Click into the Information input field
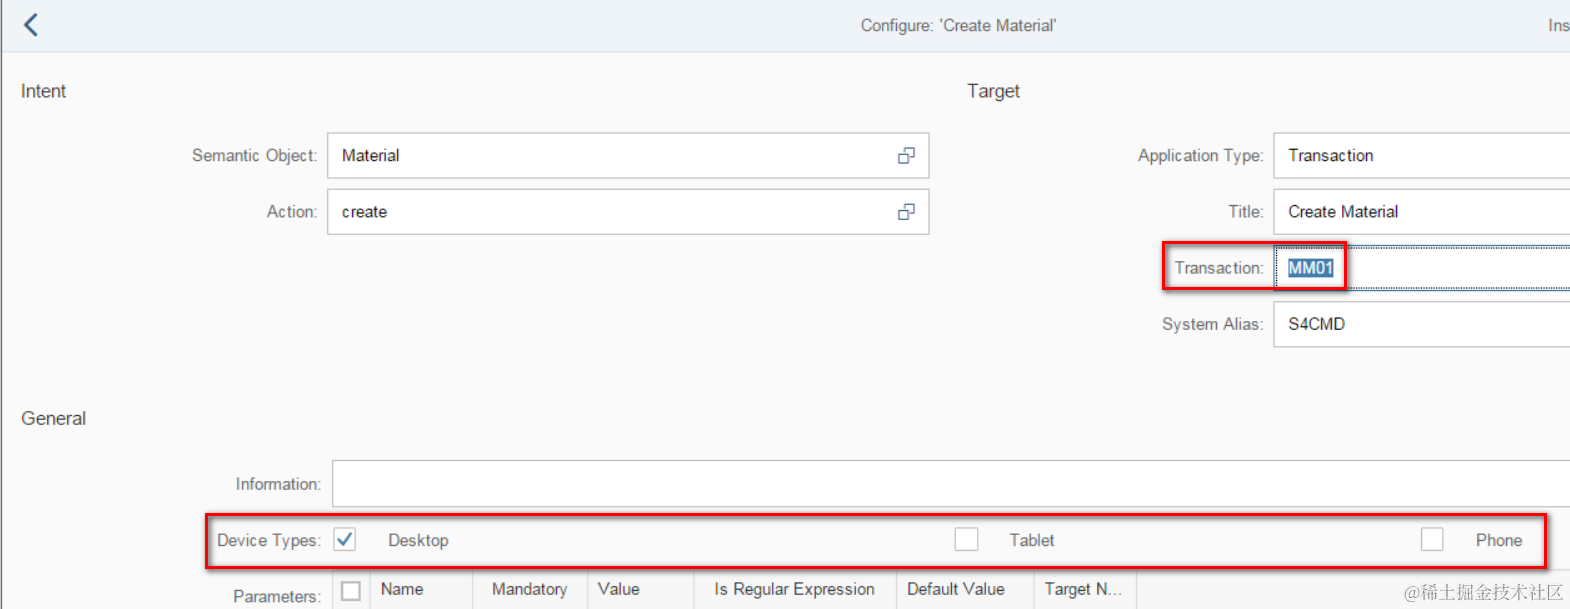 click(951, 484)
